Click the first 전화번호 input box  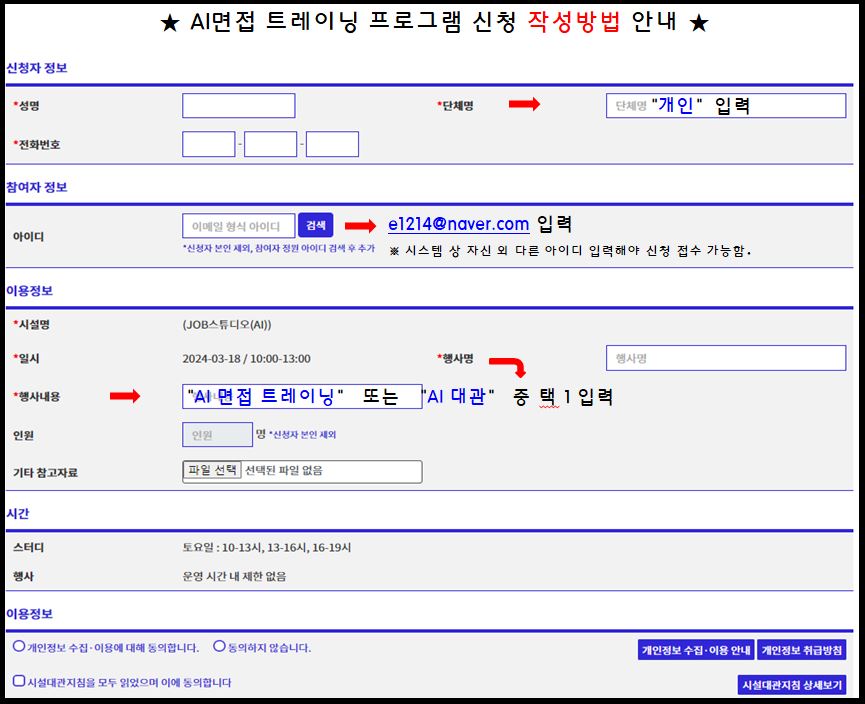[x=208, y=144]
